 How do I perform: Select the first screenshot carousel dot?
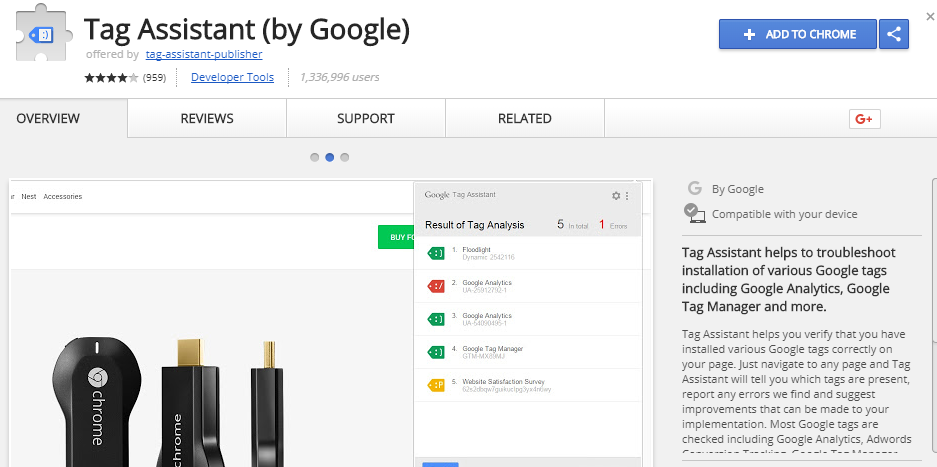tap(314, 157)
